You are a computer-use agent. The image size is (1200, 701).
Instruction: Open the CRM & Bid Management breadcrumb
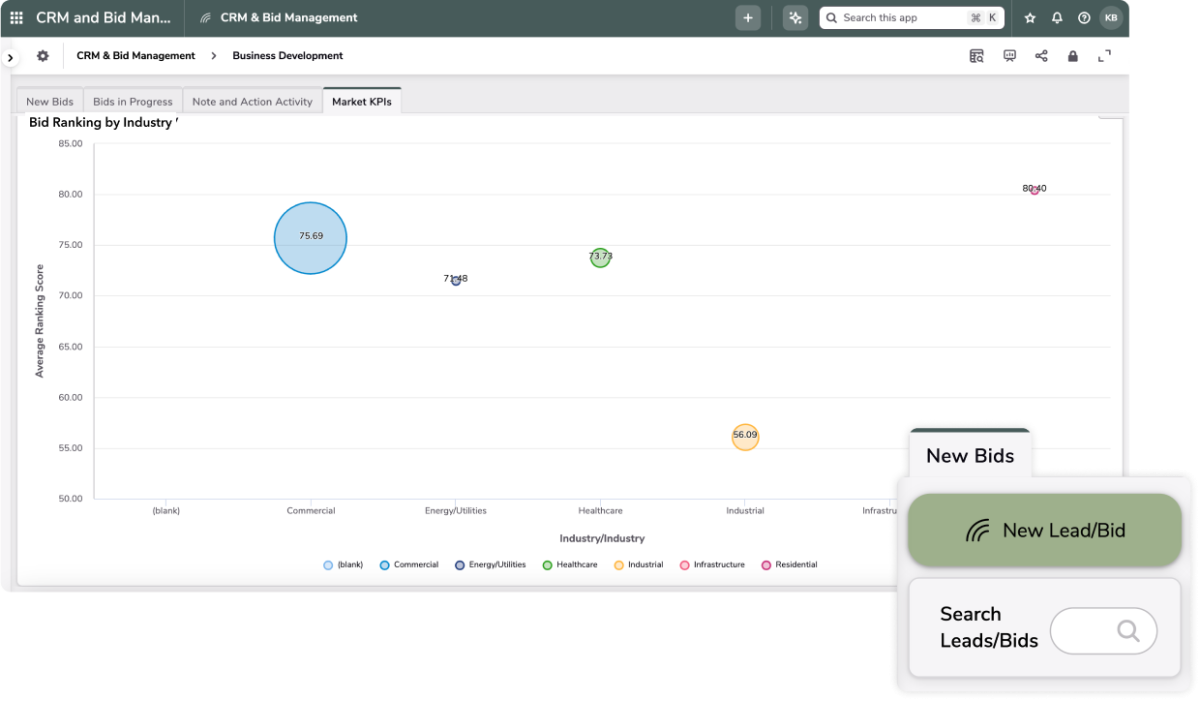point(135,56)
